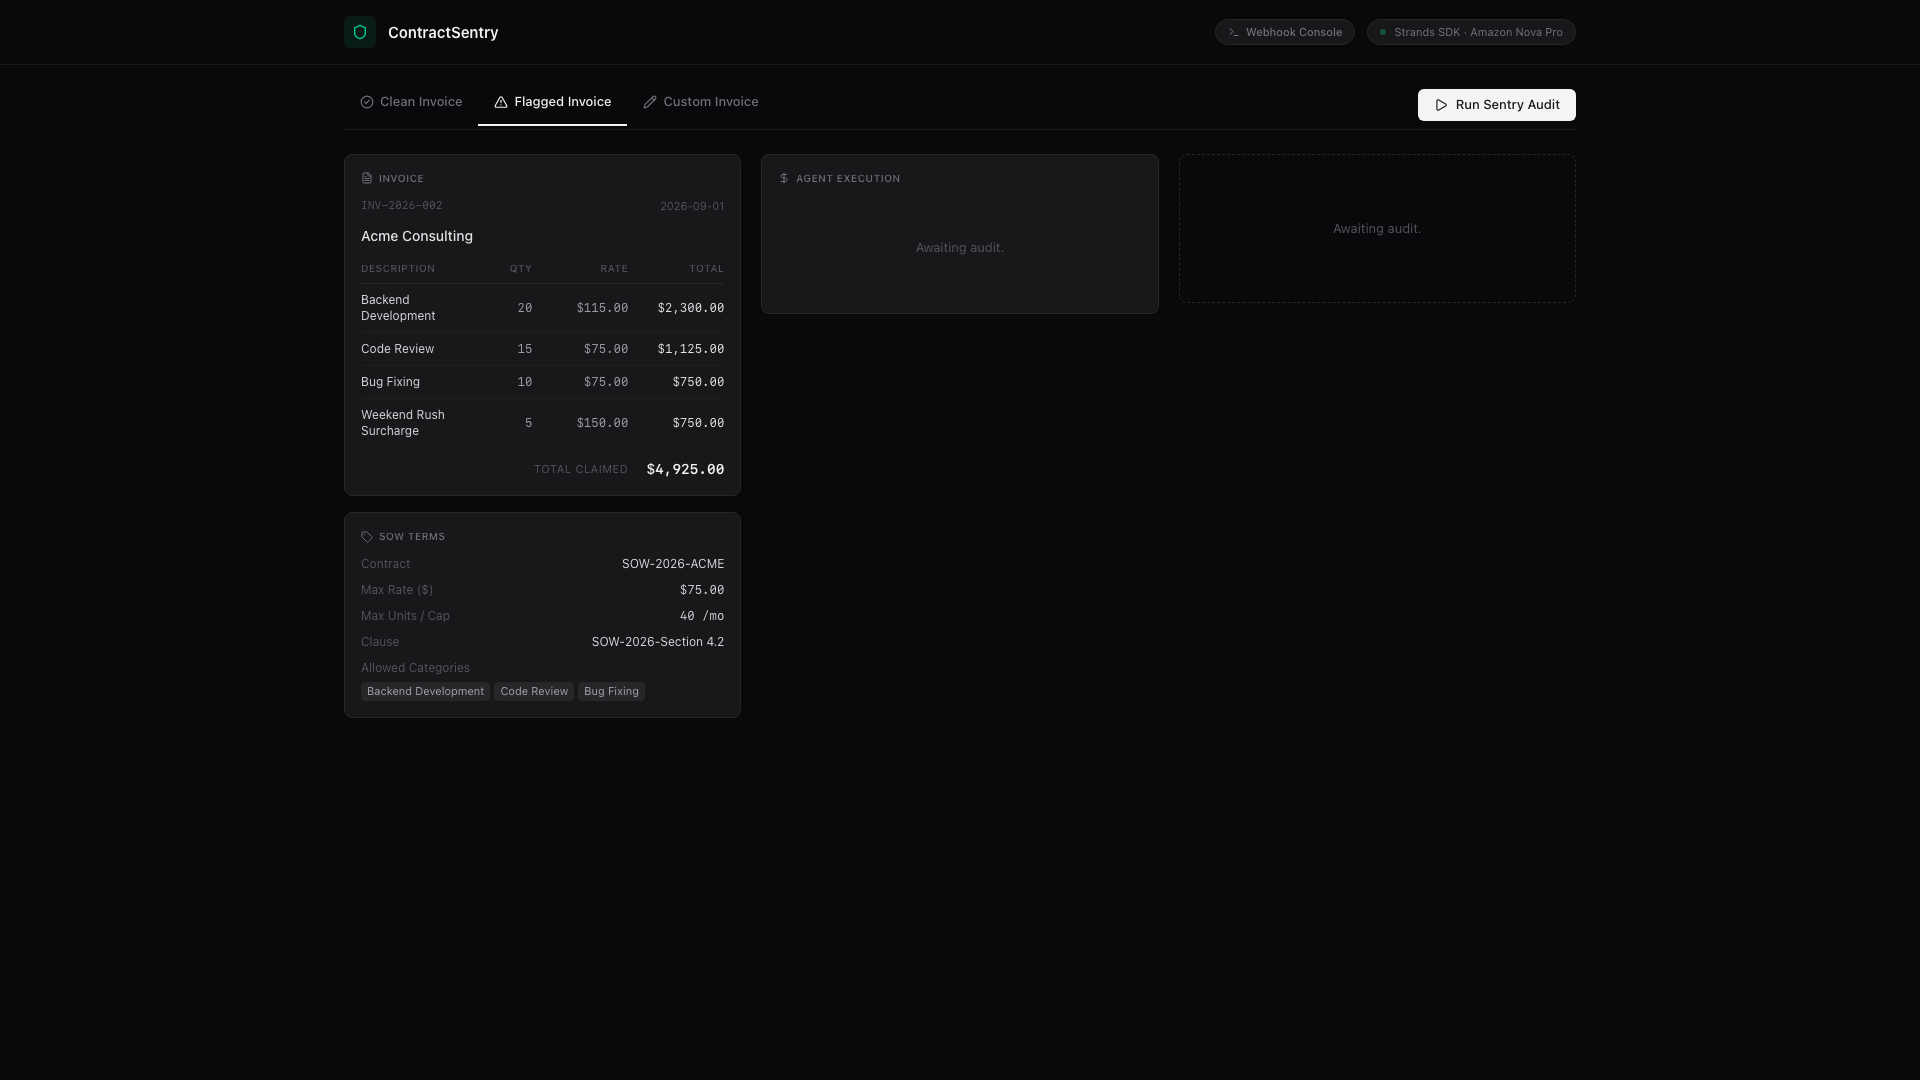Click the Strands SDK Amazon Nova Pro badge
The width and height of the screenshot is (1920, 1080).
1471,32
